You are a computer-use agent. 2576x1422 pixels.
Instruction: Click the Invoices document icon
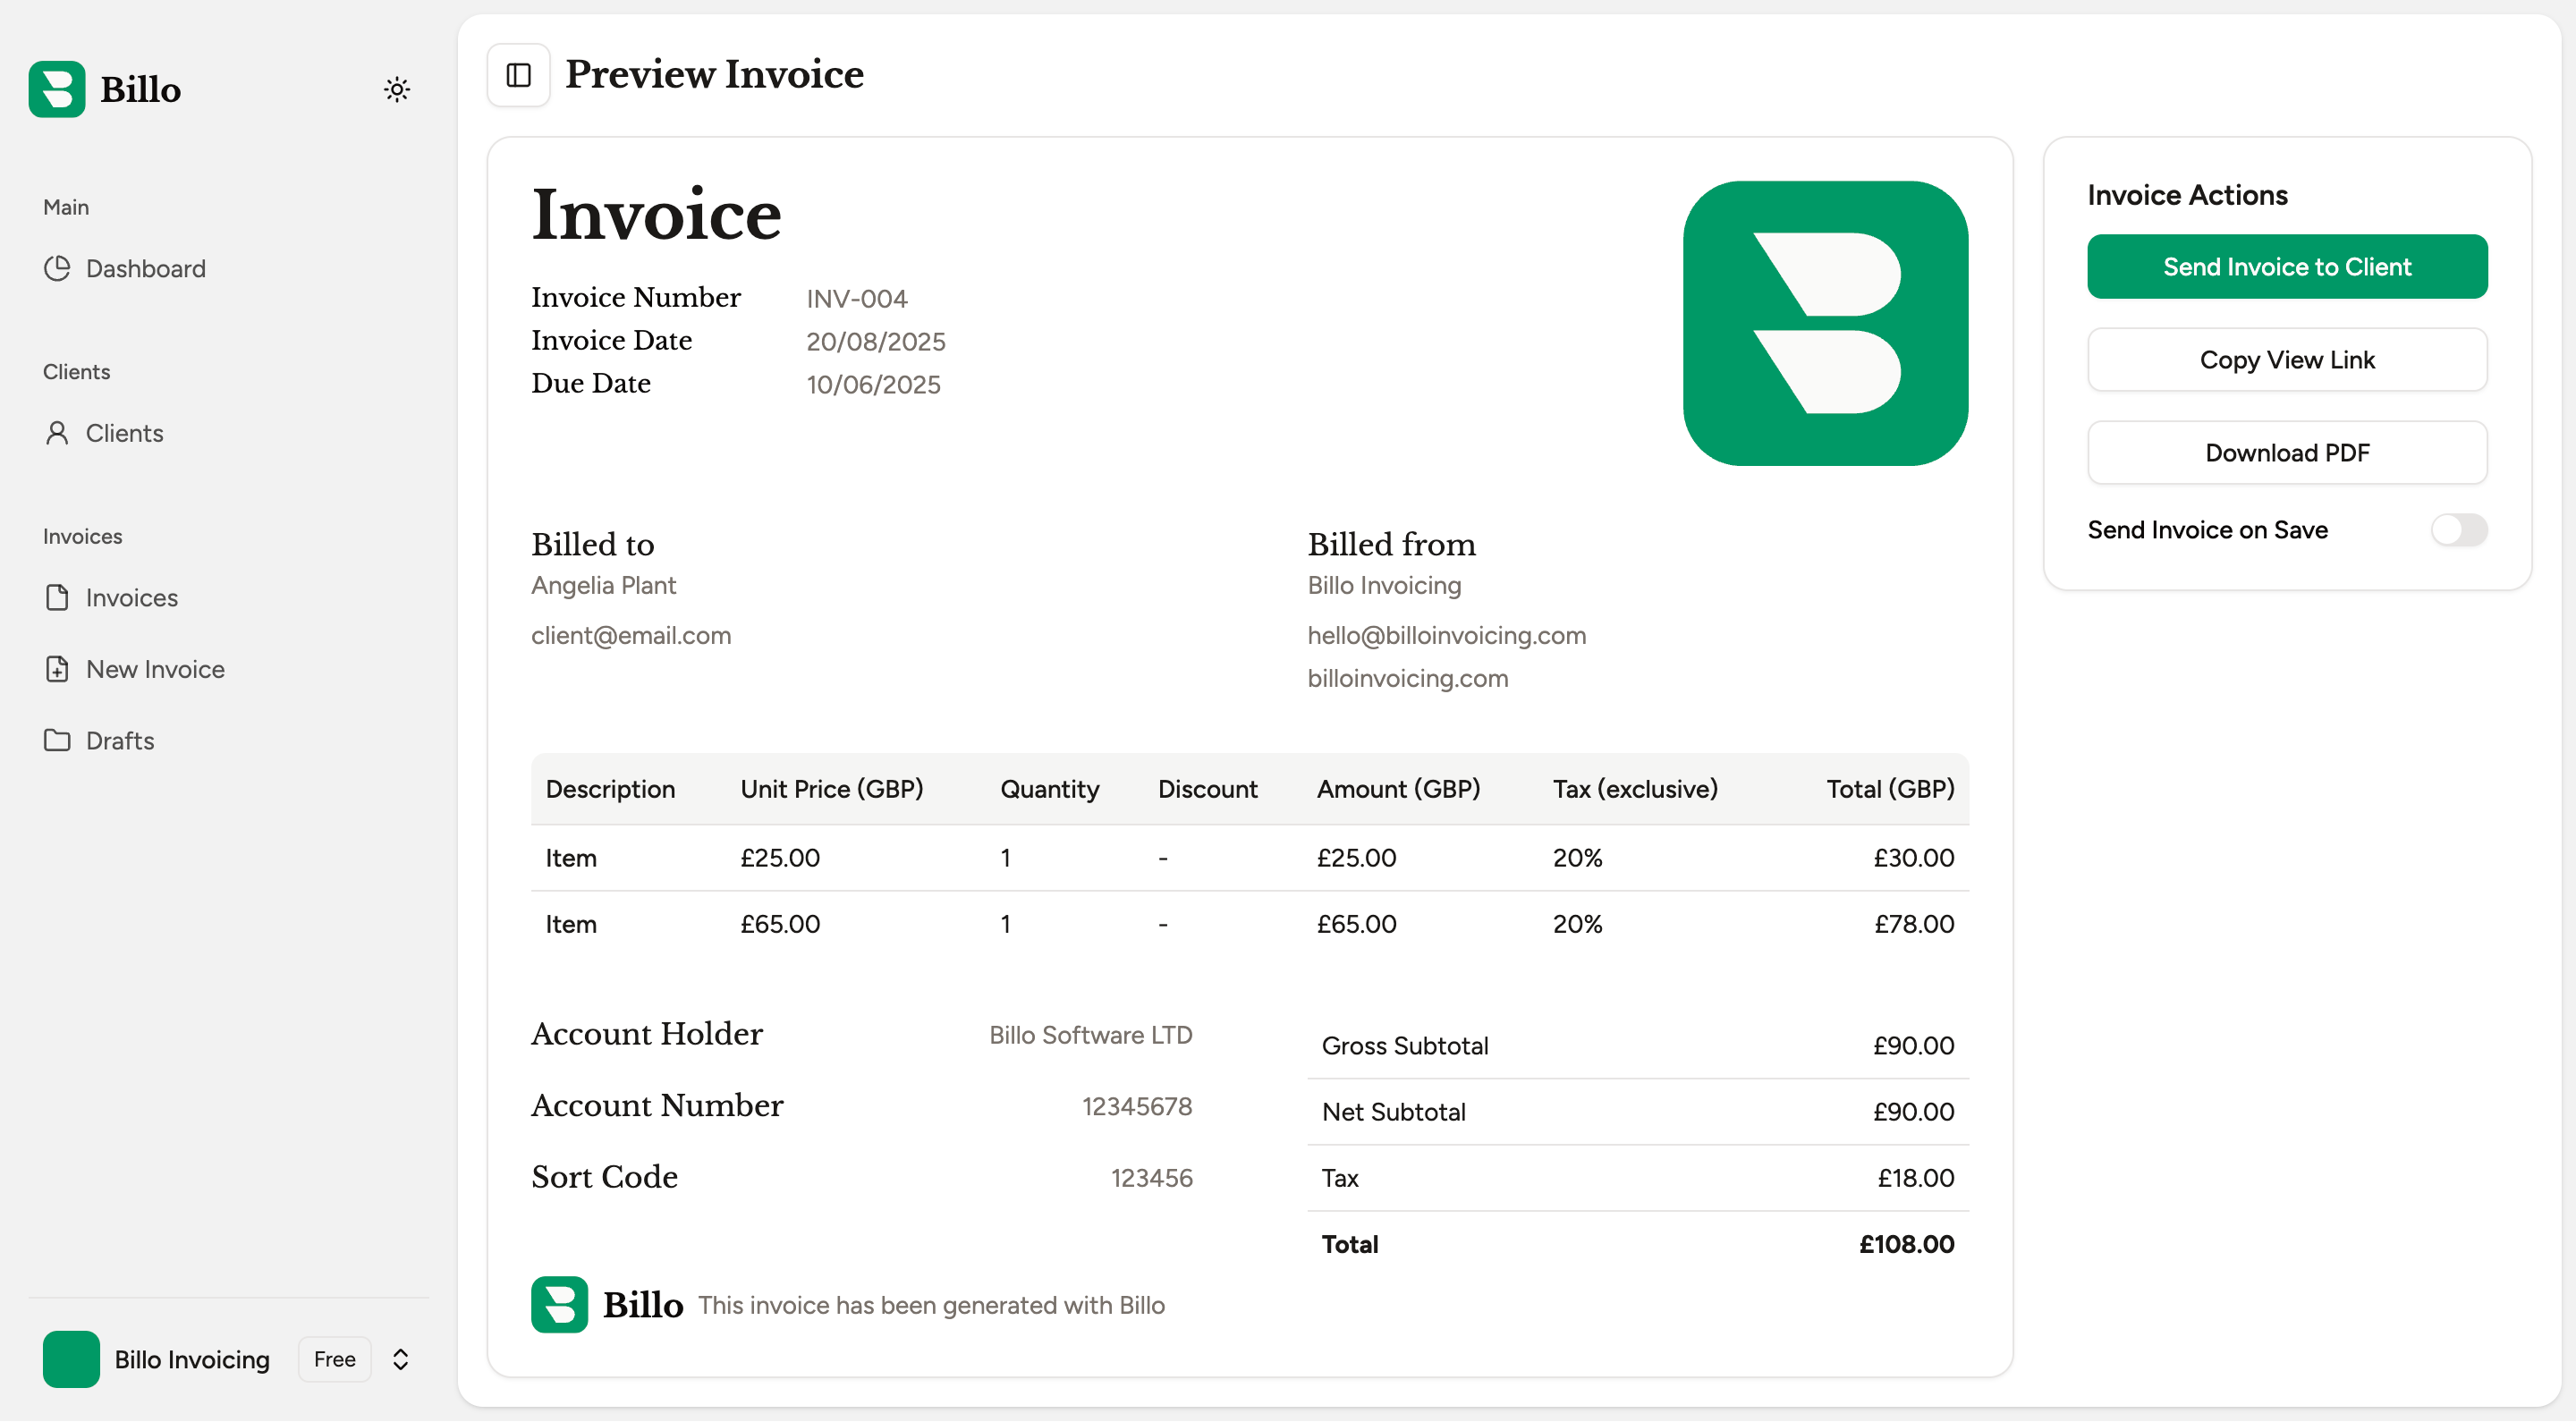pyautogui.click(x=57, y=597)
